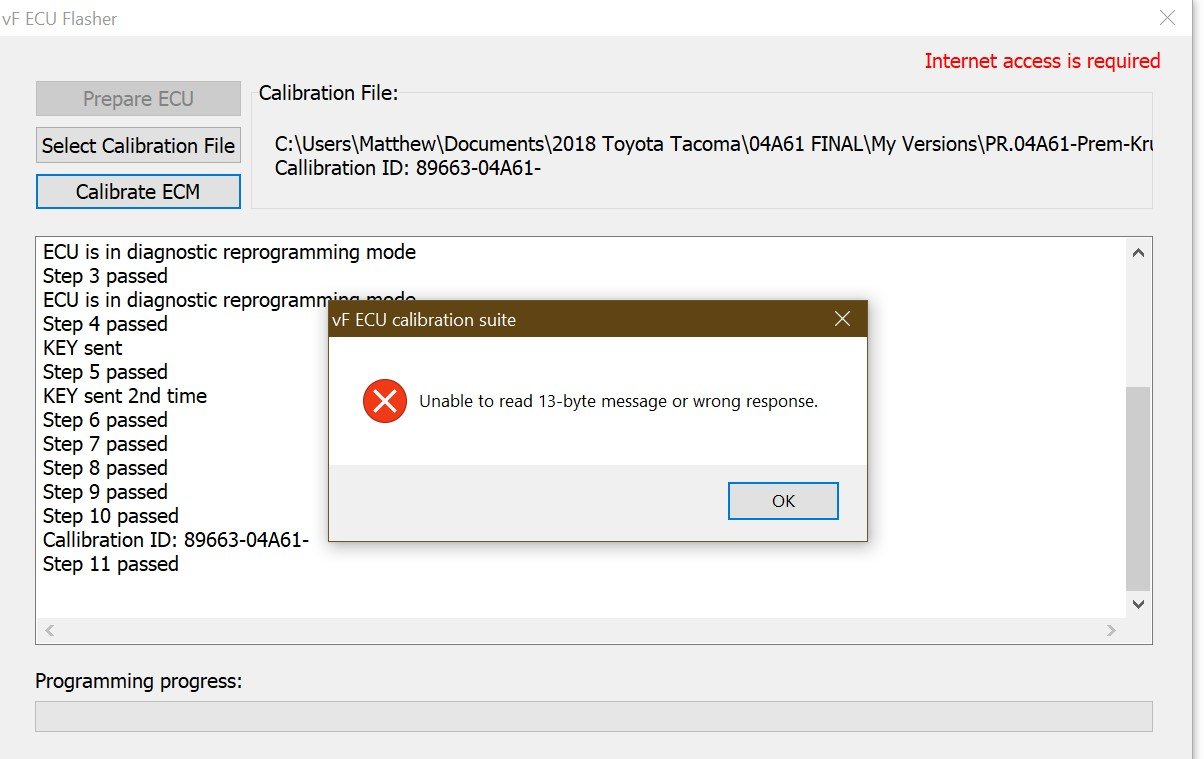
Task: Click 'Callibration ID: 89663-04A61-' under file path
Action: point(408,168)
